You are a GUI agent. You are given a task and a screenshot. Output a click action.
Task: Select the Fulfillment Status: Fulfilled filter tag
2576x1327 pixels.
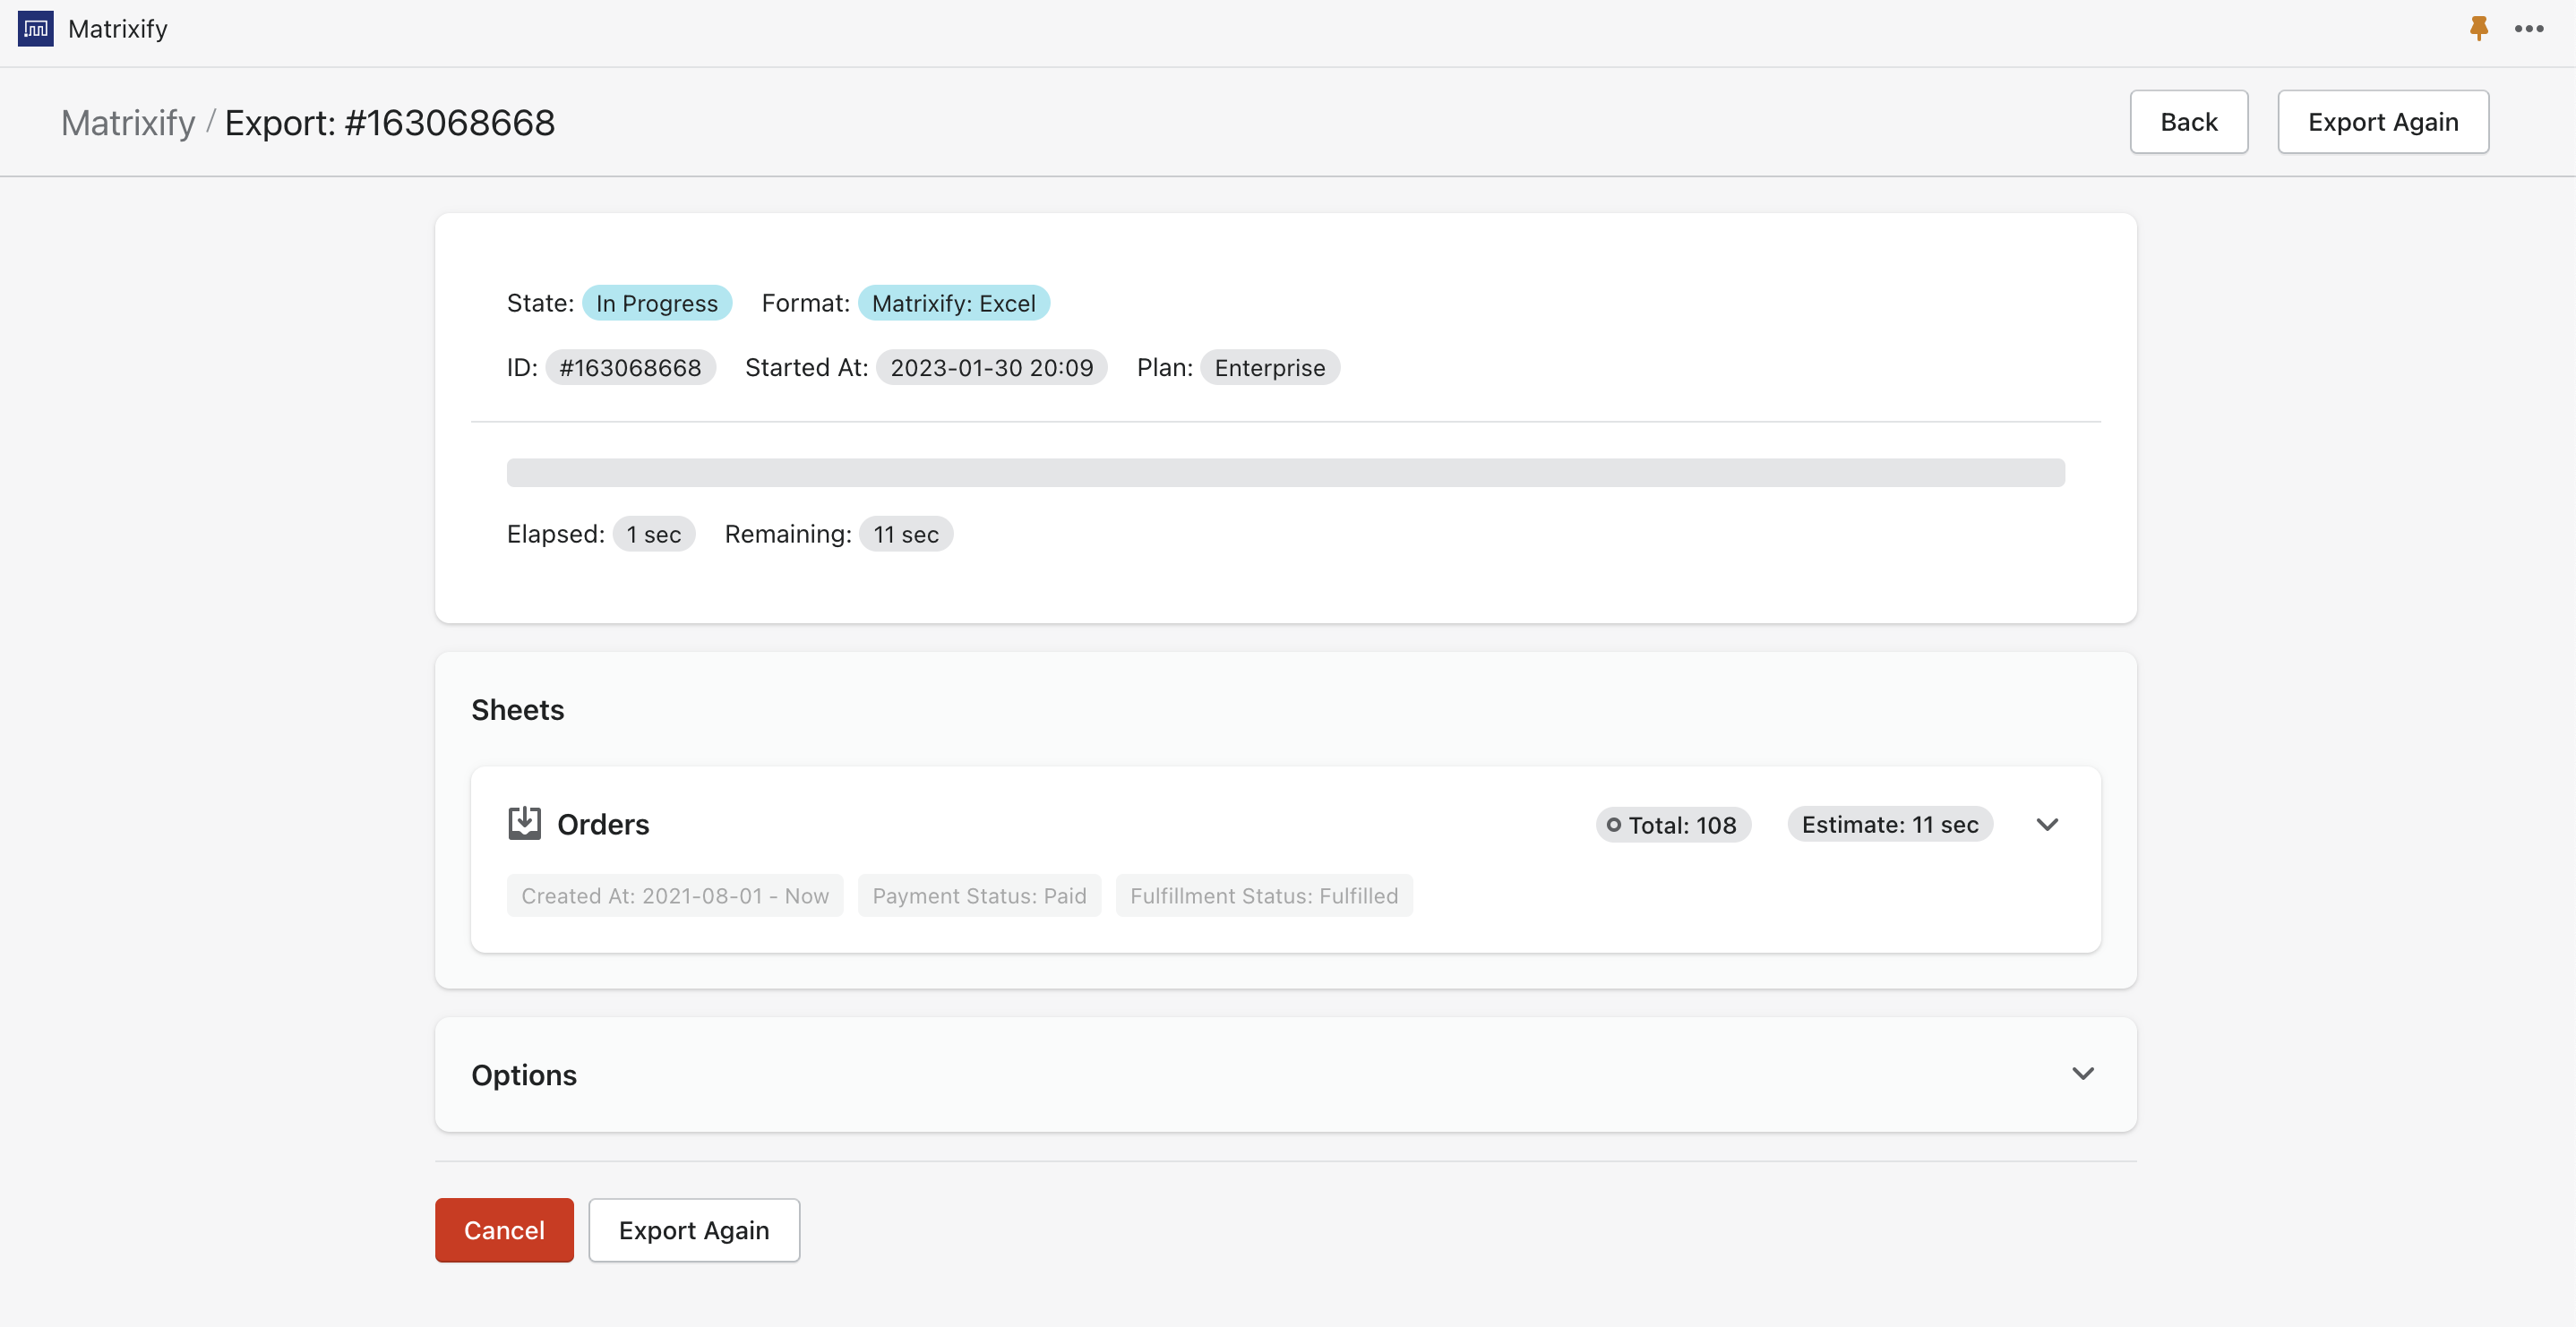(x=1263, y=895)
